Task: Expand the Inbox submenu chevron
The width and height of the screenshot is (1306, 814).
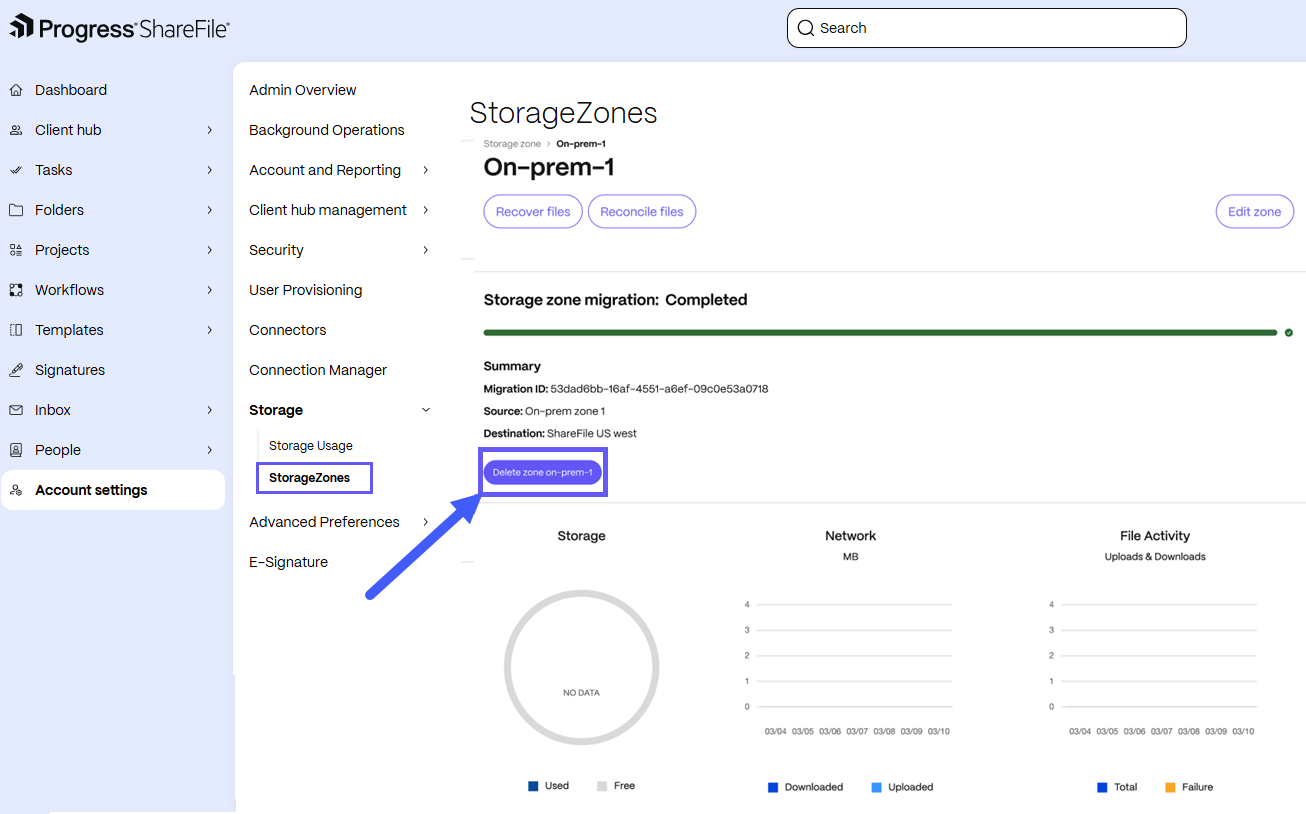Action: tap(210, 410)
